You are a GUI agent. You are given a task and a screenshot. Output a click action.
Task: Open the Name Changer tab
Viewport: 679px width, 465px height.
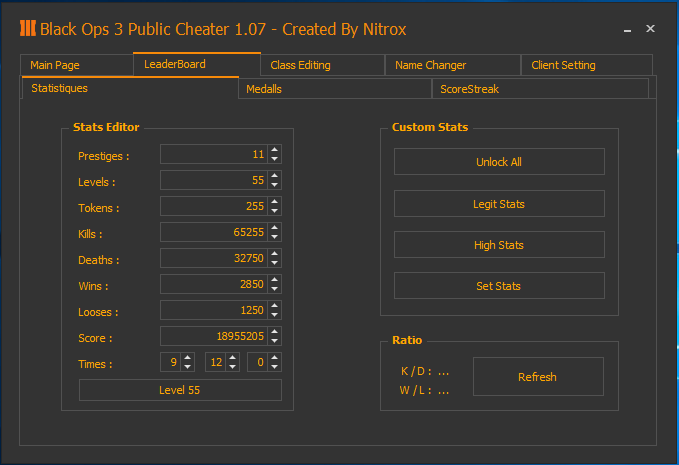click(x=453, y=65)
